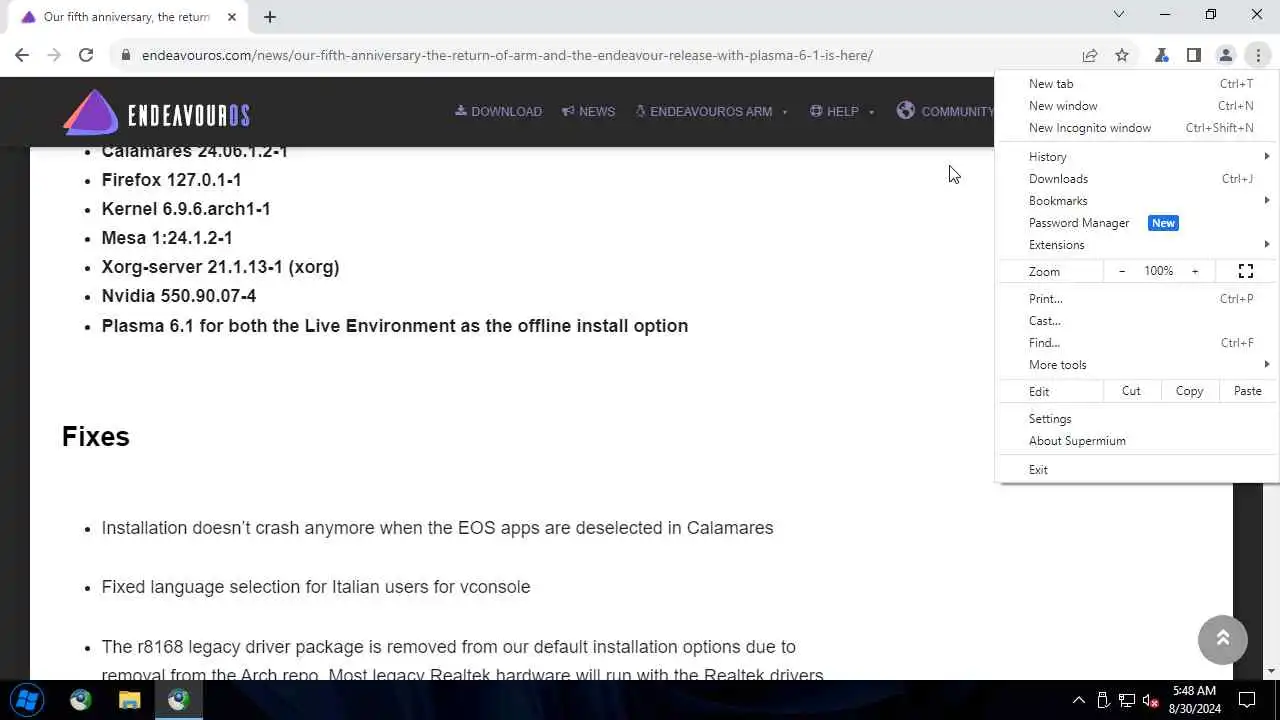This screenshot has height=720, width=1280.
Task: Toggle the side panel icon
Action: [1194, 55]
